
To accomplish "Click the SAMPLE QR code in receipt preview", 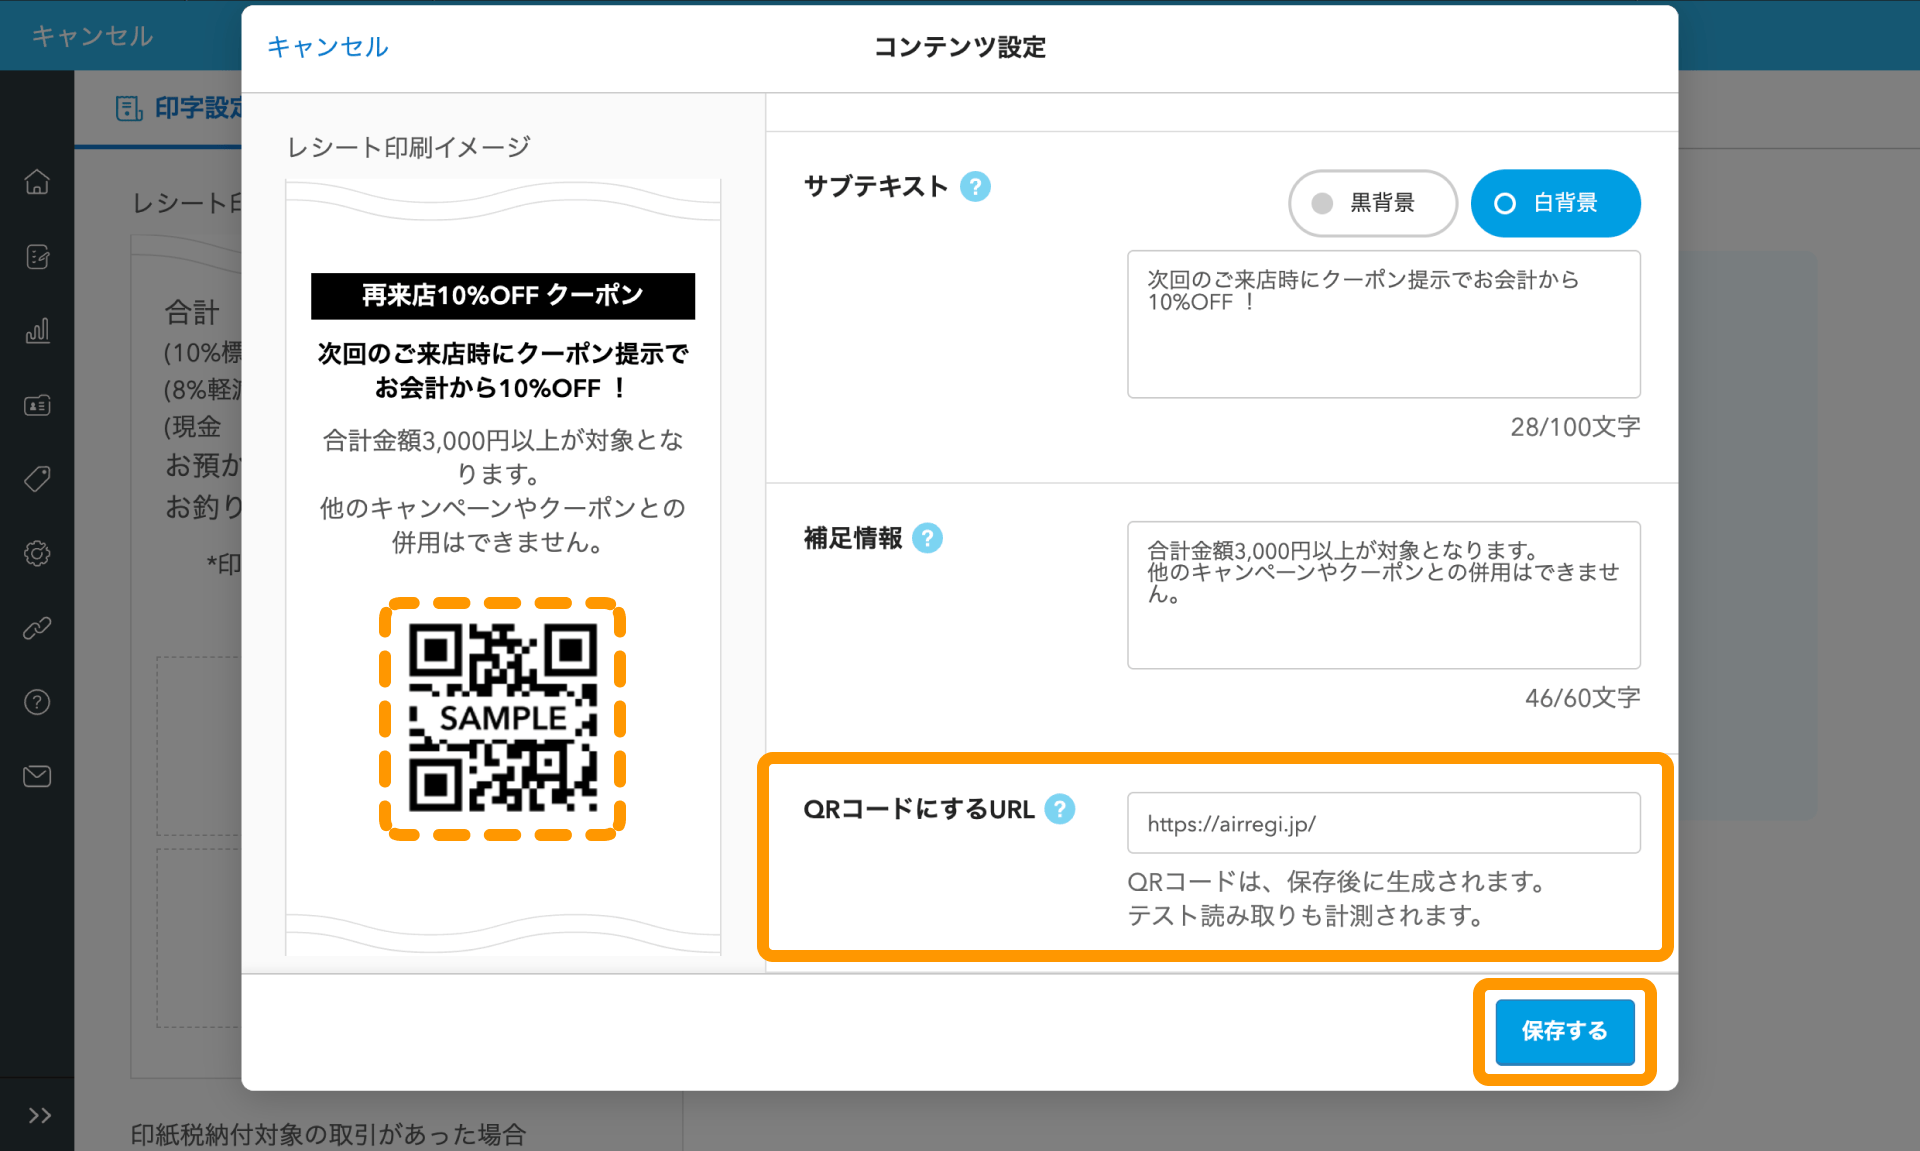I will 502,718.
